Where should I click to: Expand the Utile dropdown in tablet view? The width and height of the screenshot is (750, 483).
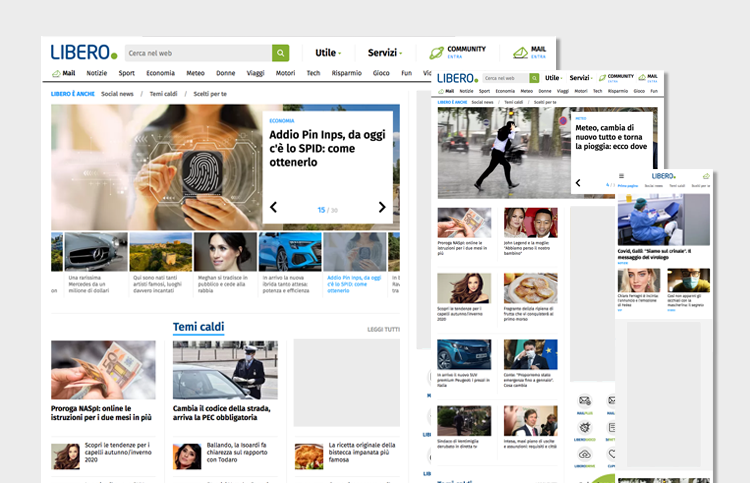click(x=553, y=78)
